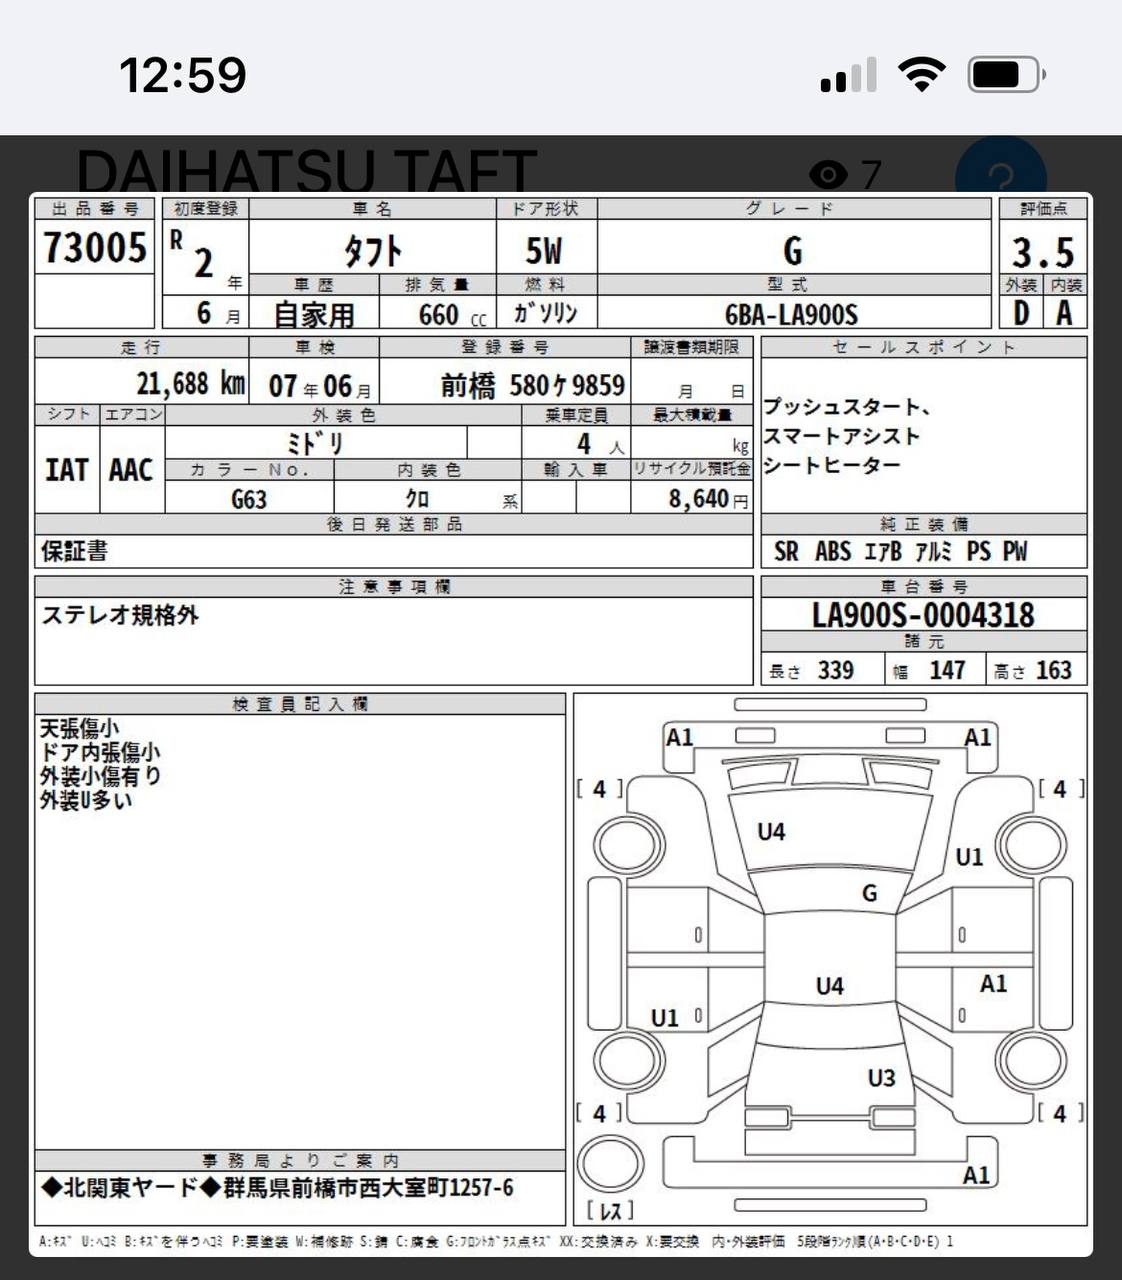
Task: Tap the 12:59 clock in status bar
Action: [183, 75]
